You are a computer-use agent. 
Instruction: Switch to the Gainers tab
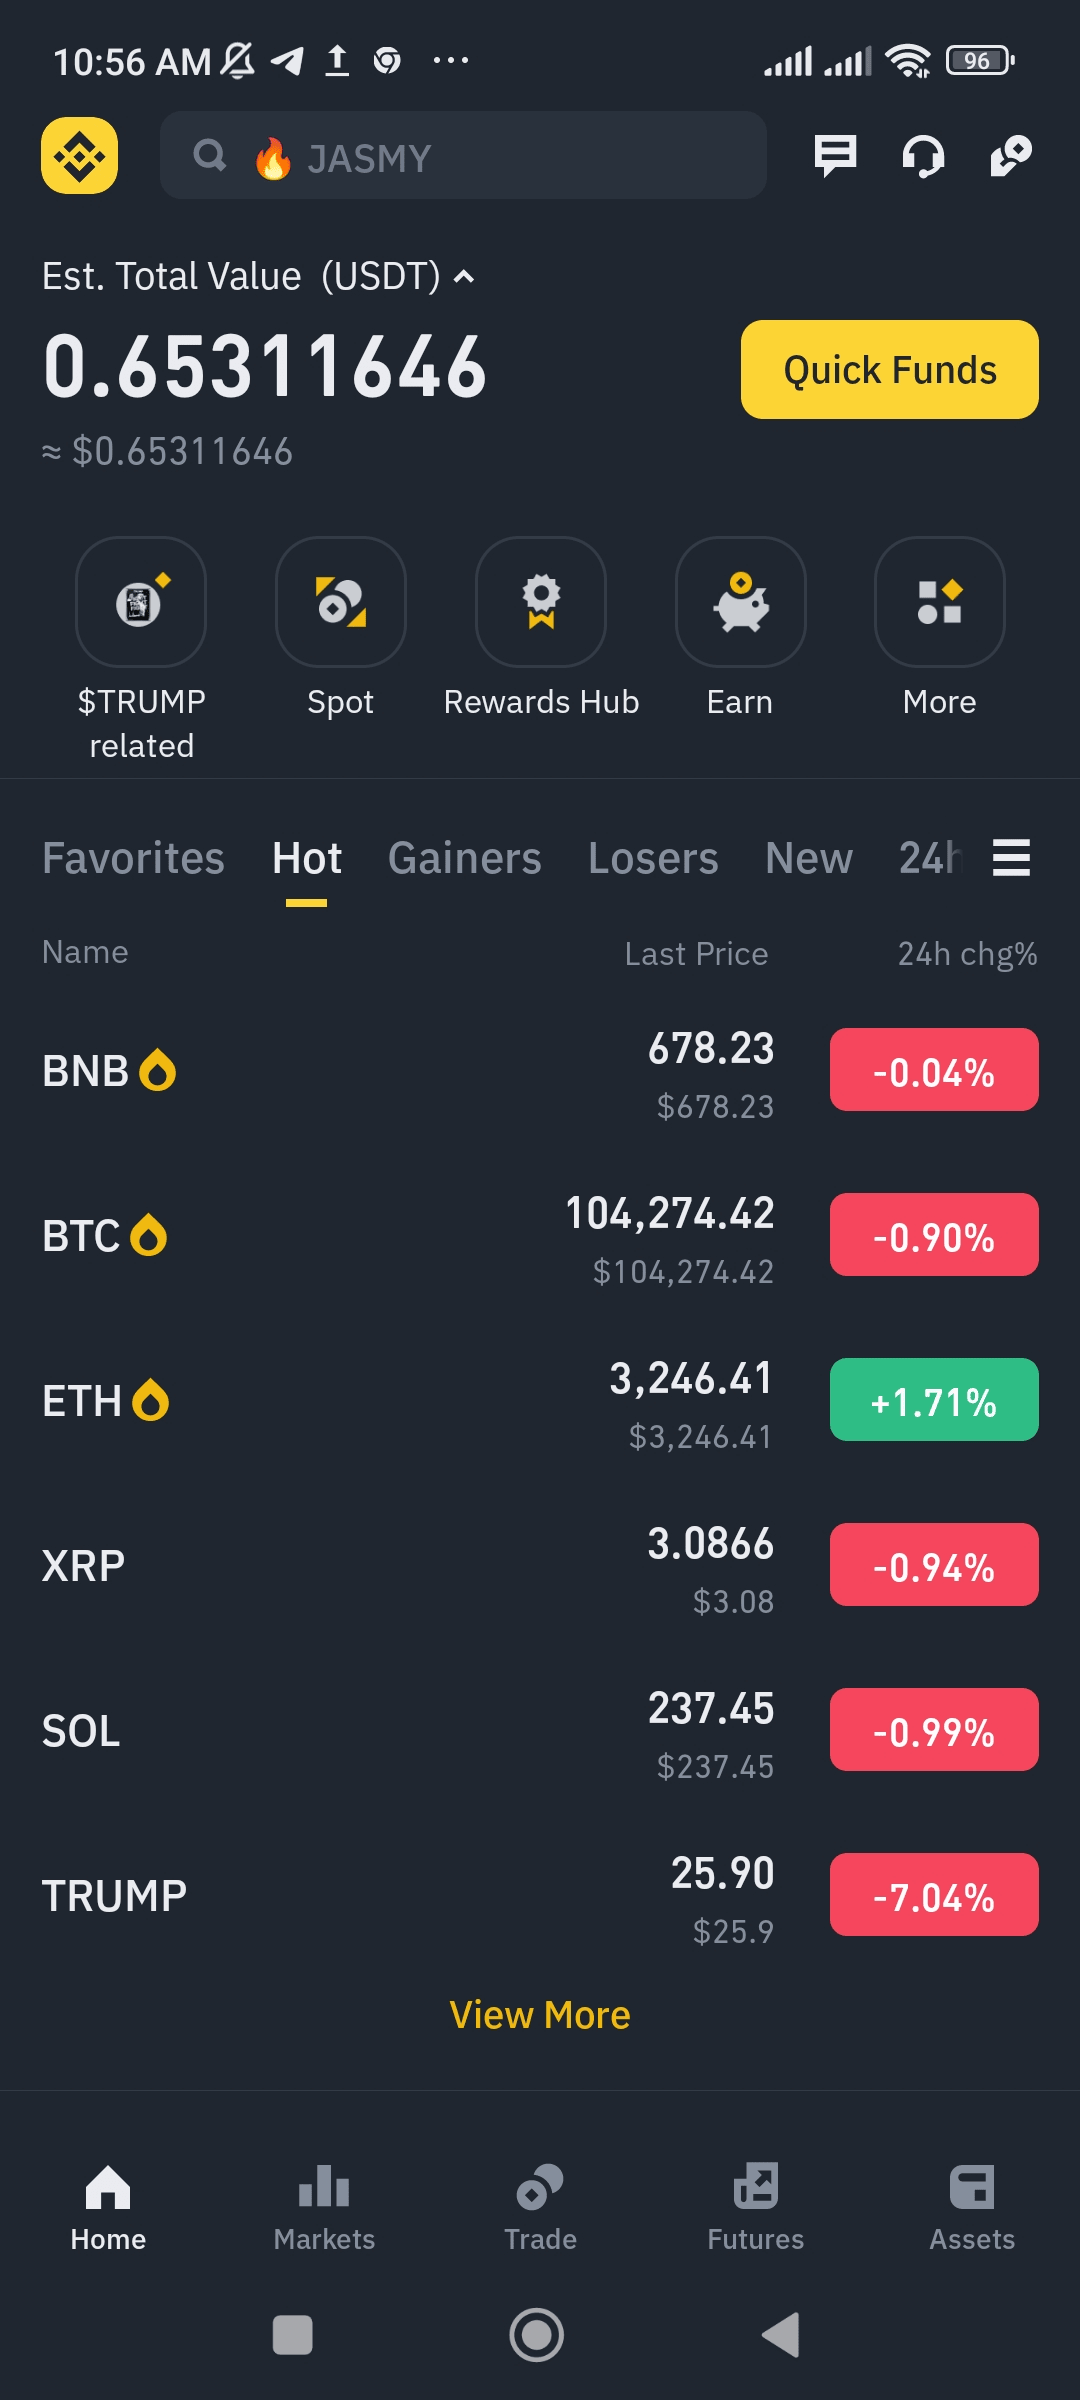pyautogui.click(x=464, y=858)
